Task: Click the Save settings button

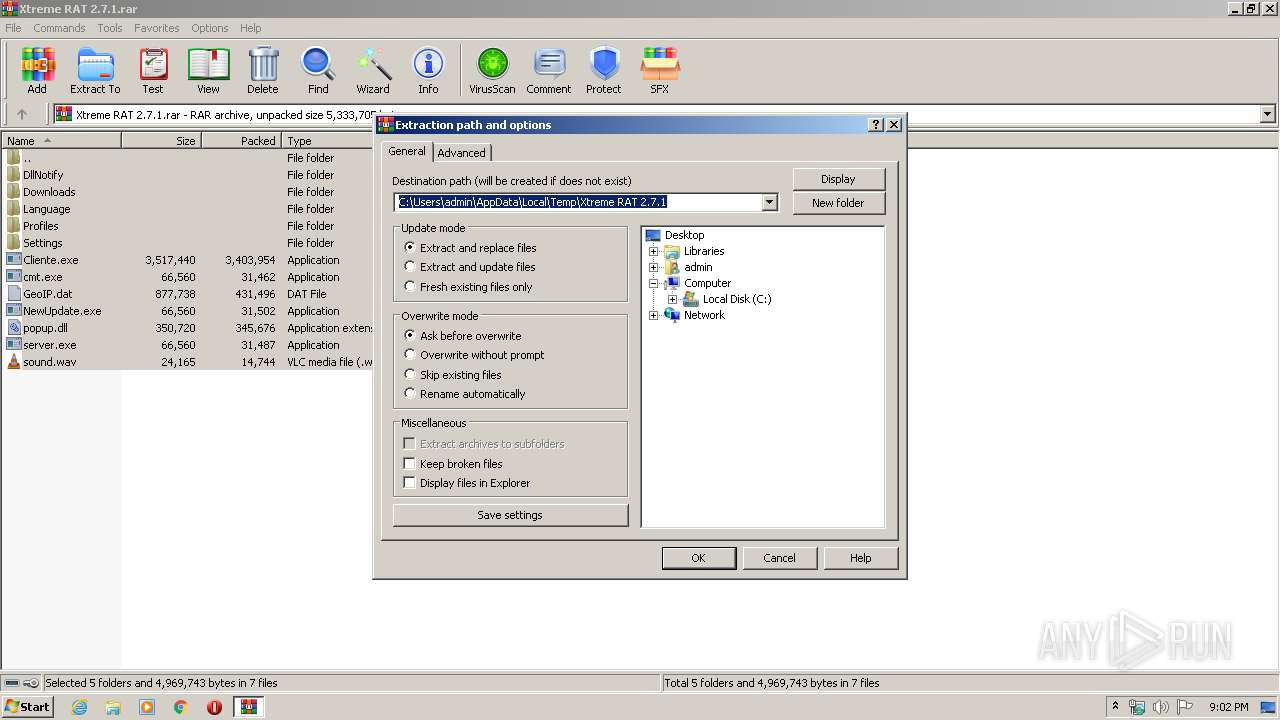Action: 510,515
